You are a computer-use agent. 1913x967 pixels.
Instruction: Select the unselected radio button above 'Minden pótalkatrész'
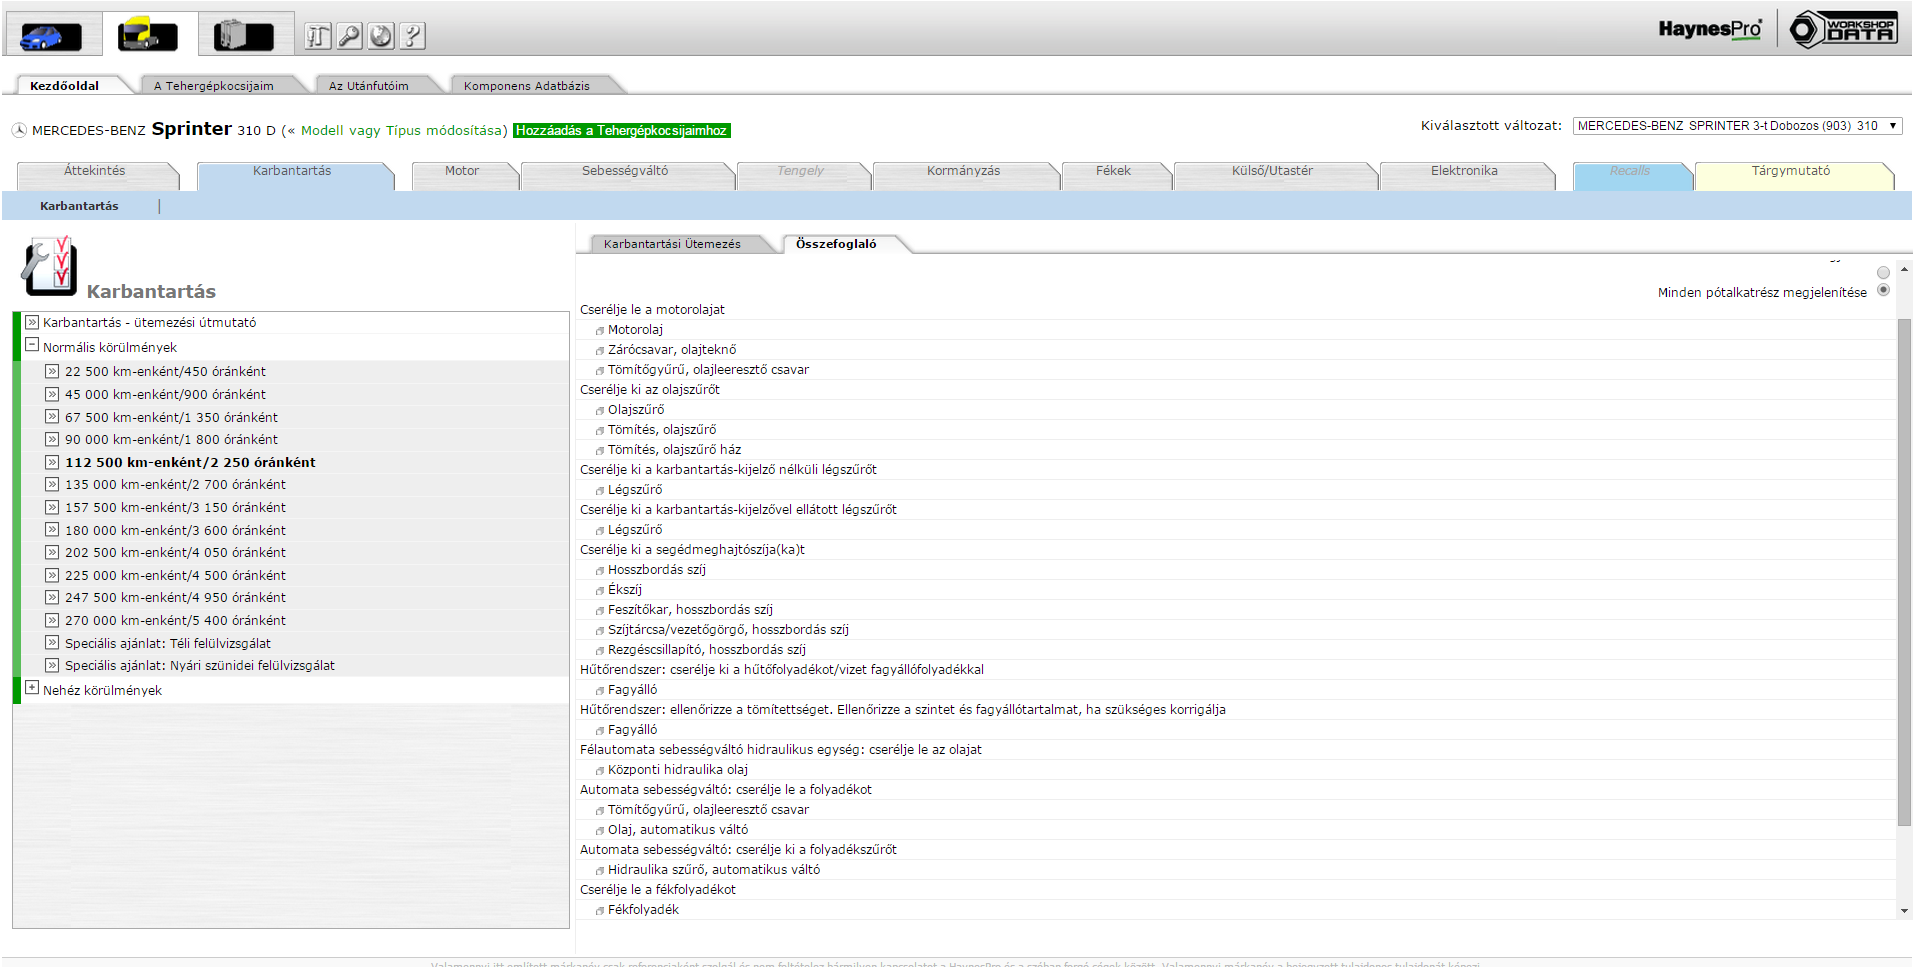[x=1883, y=272]
